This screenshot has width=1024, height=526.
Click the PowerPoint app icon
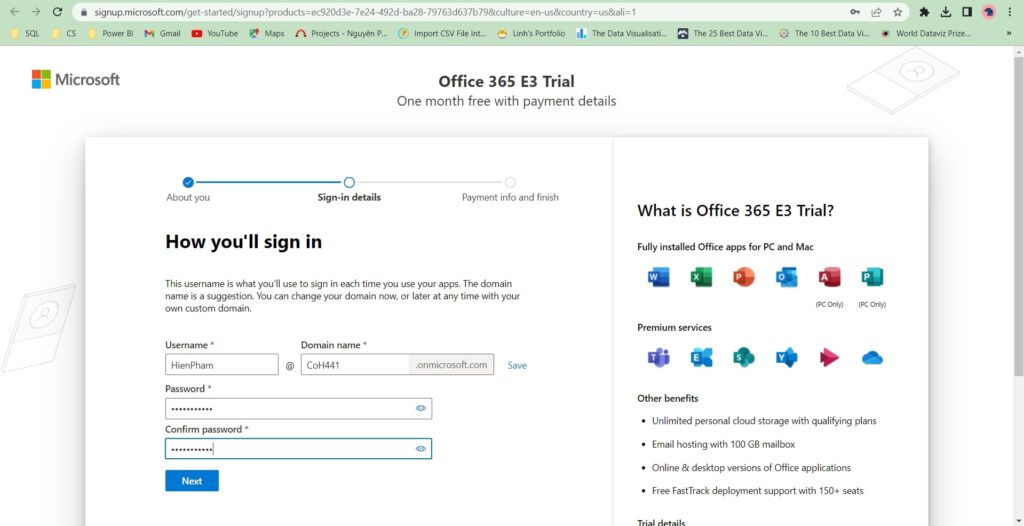743,277
